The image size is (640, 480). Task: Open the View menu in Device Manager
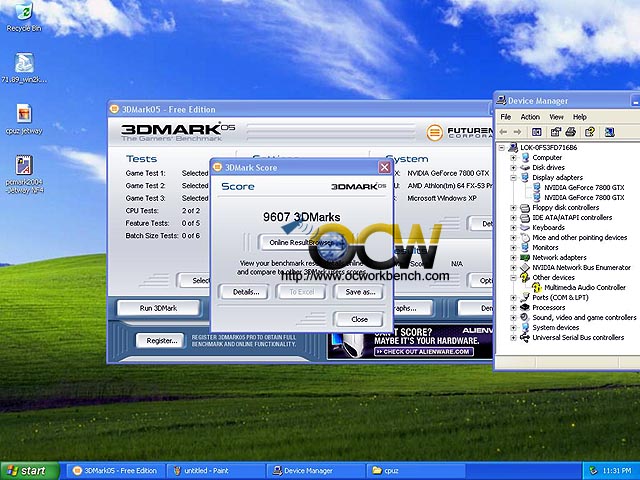556,117
